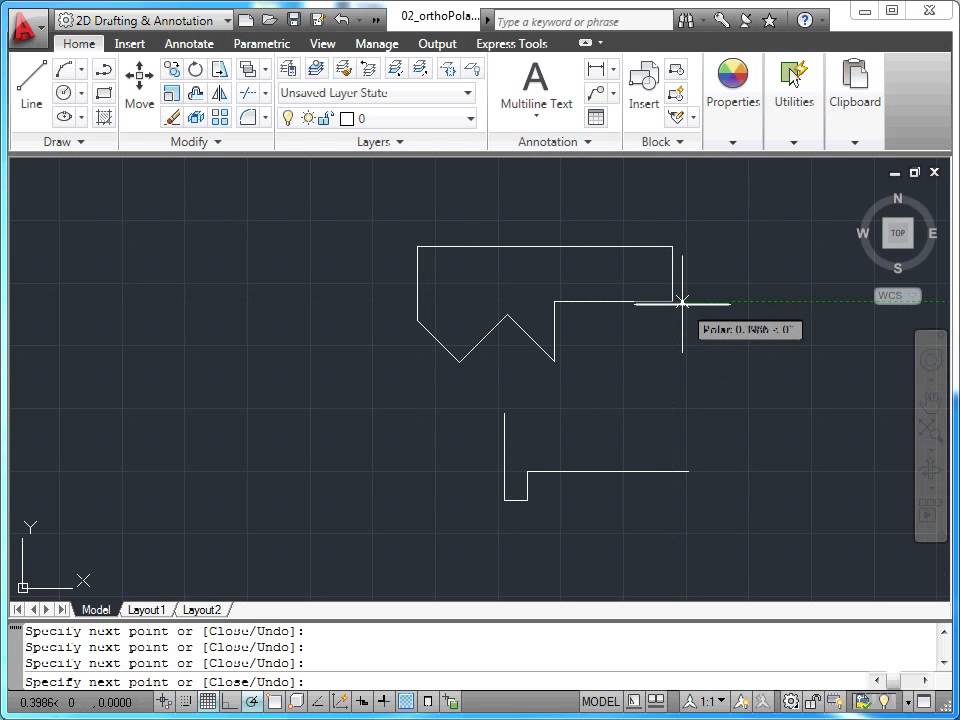This screenshot has height=720, width=960.
Task: Click the MODEL button in status bar
Action: click(600, 701)
